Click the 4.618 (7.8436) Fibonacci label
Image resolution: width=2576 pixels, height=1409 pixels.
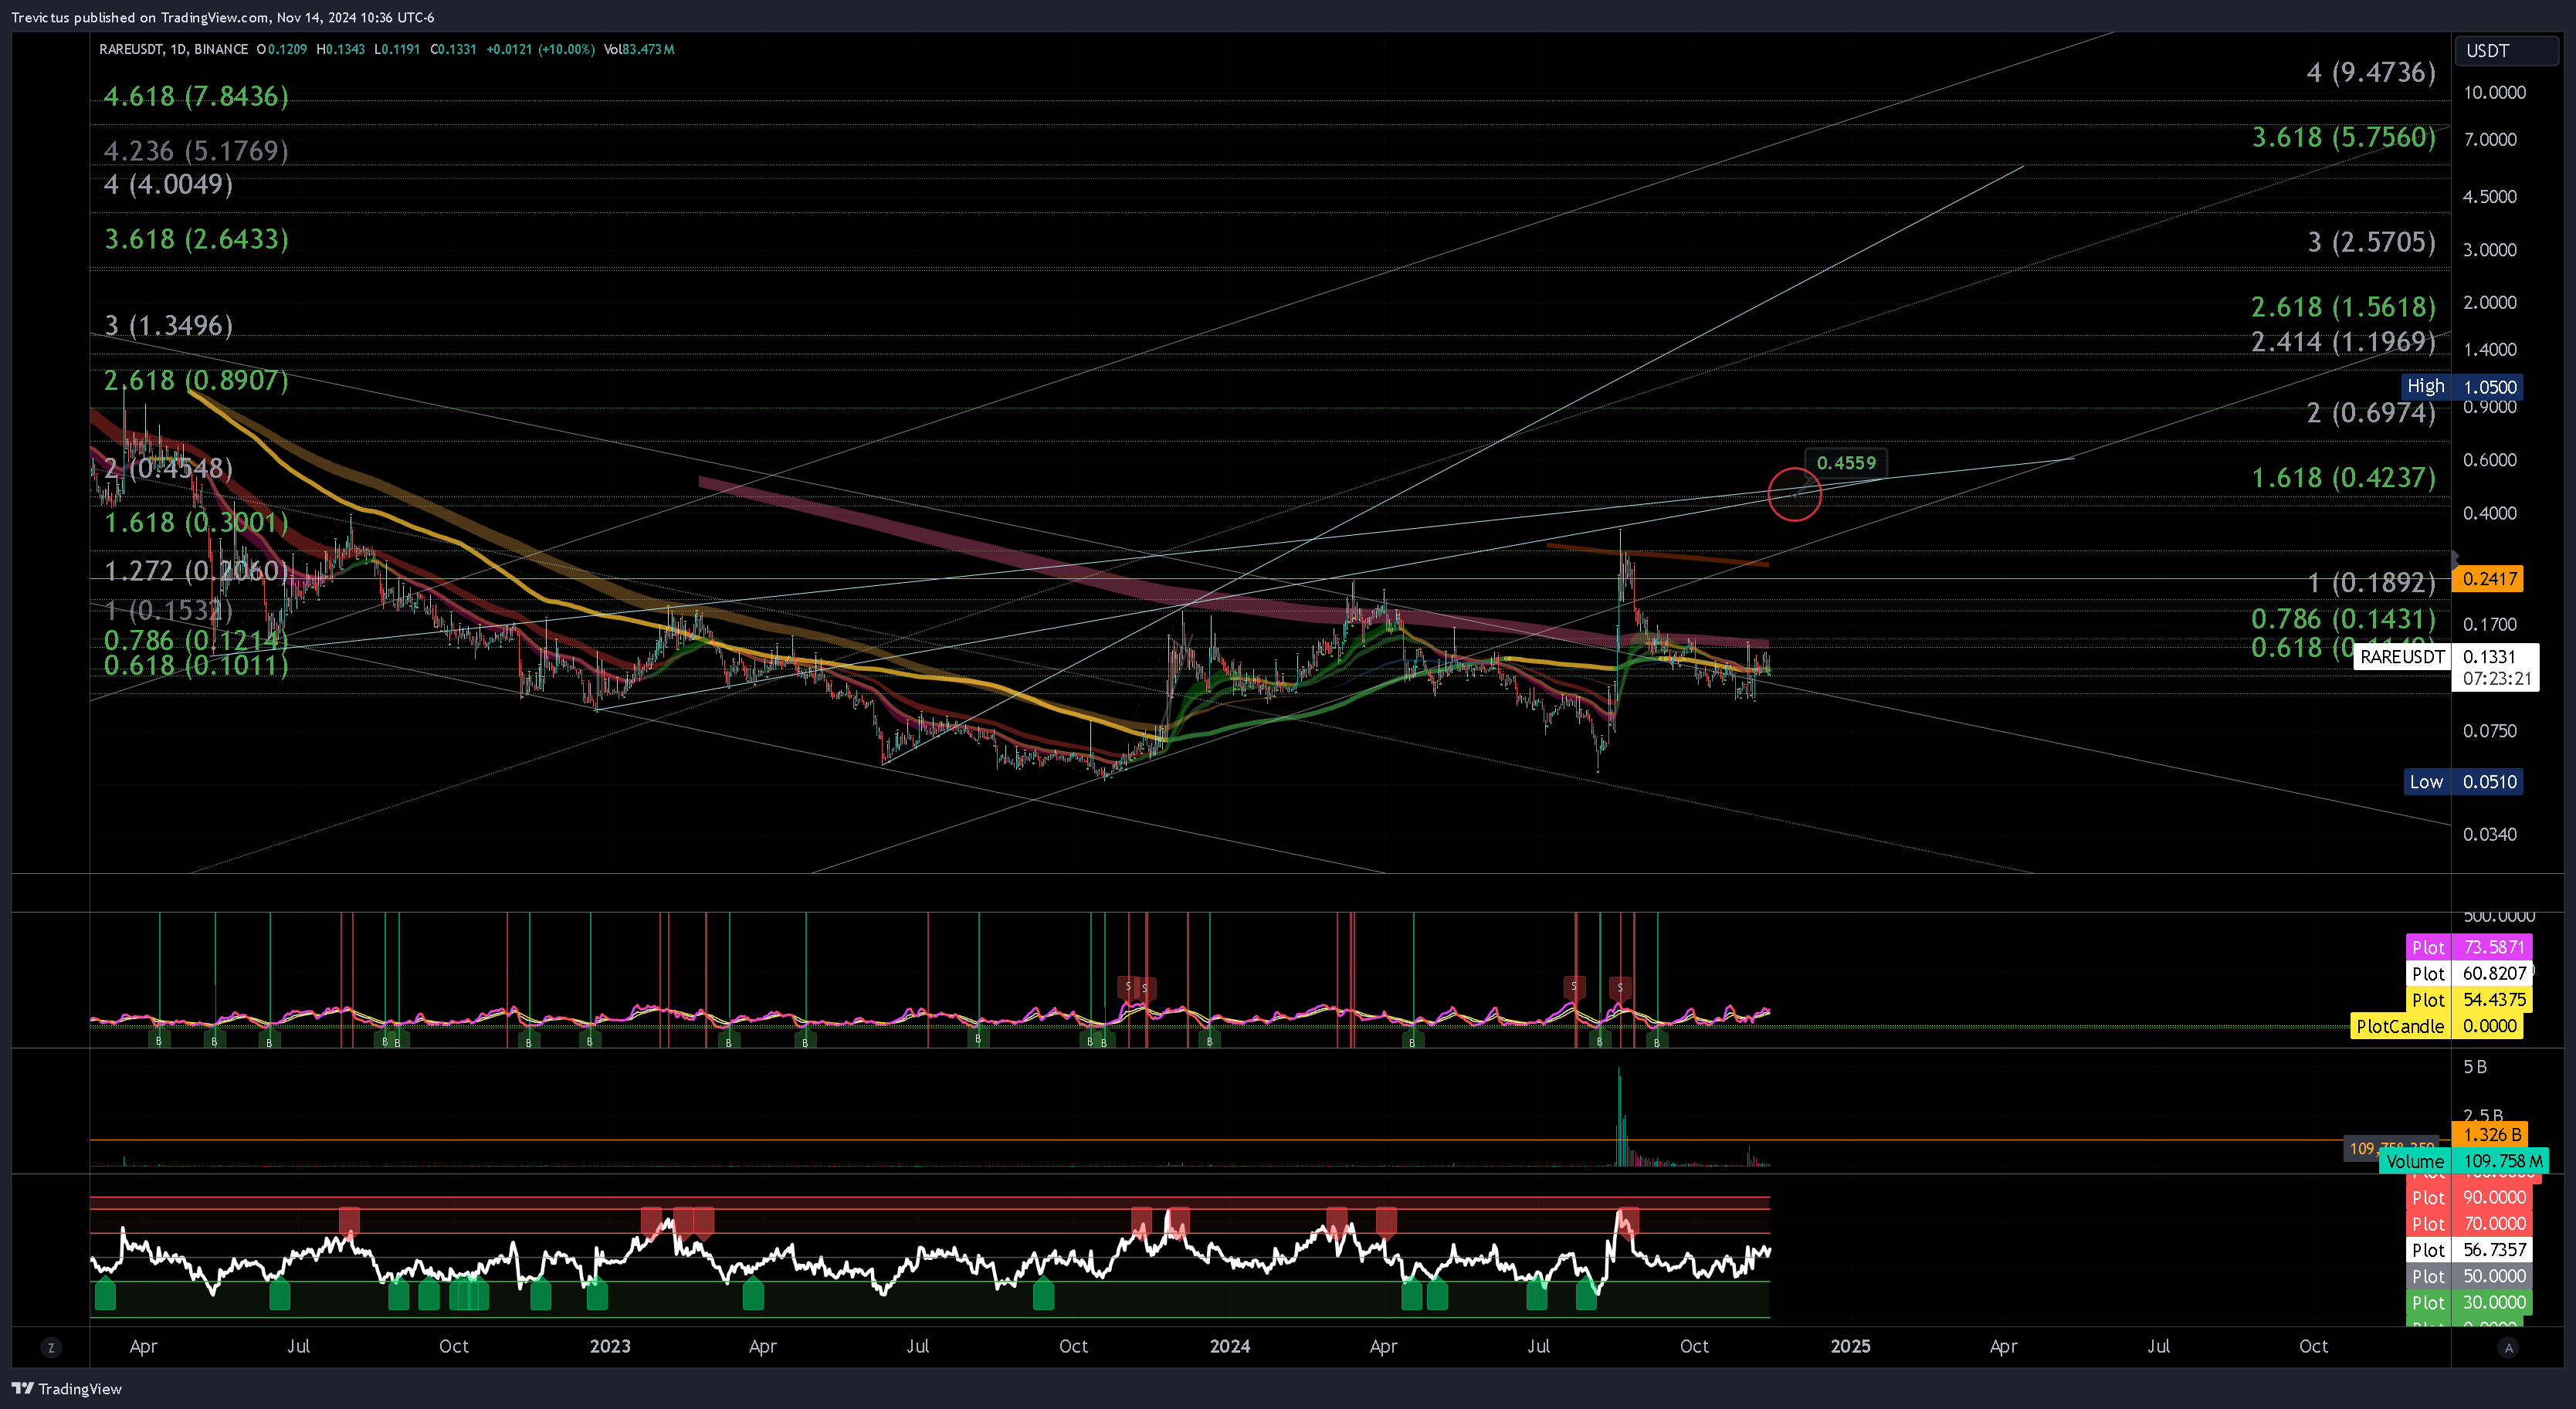point(196,96)
